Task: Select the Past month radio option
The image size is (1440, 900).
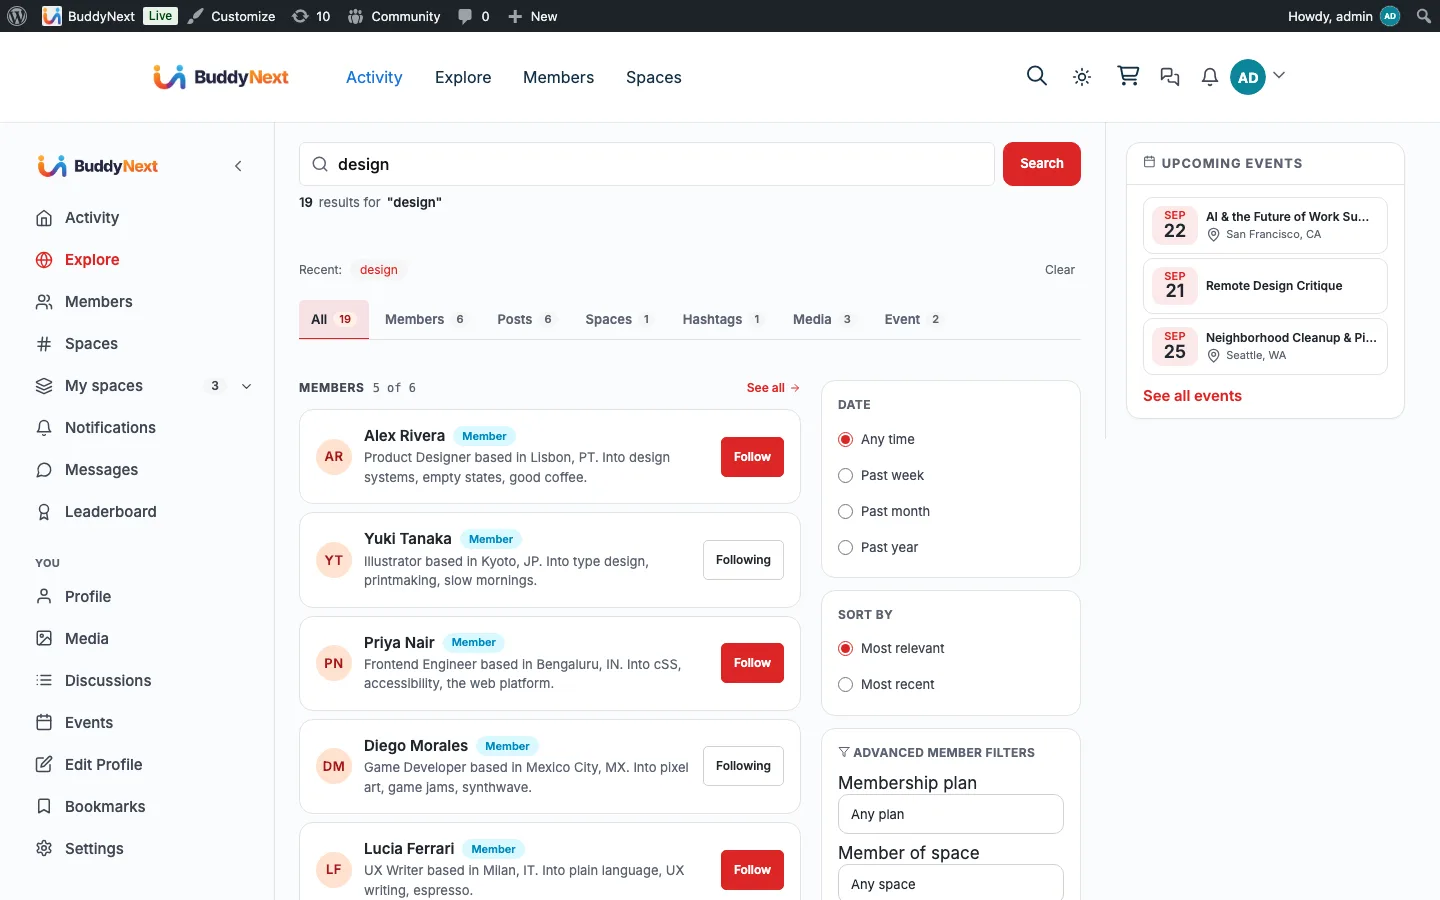Action: [845, 512]
